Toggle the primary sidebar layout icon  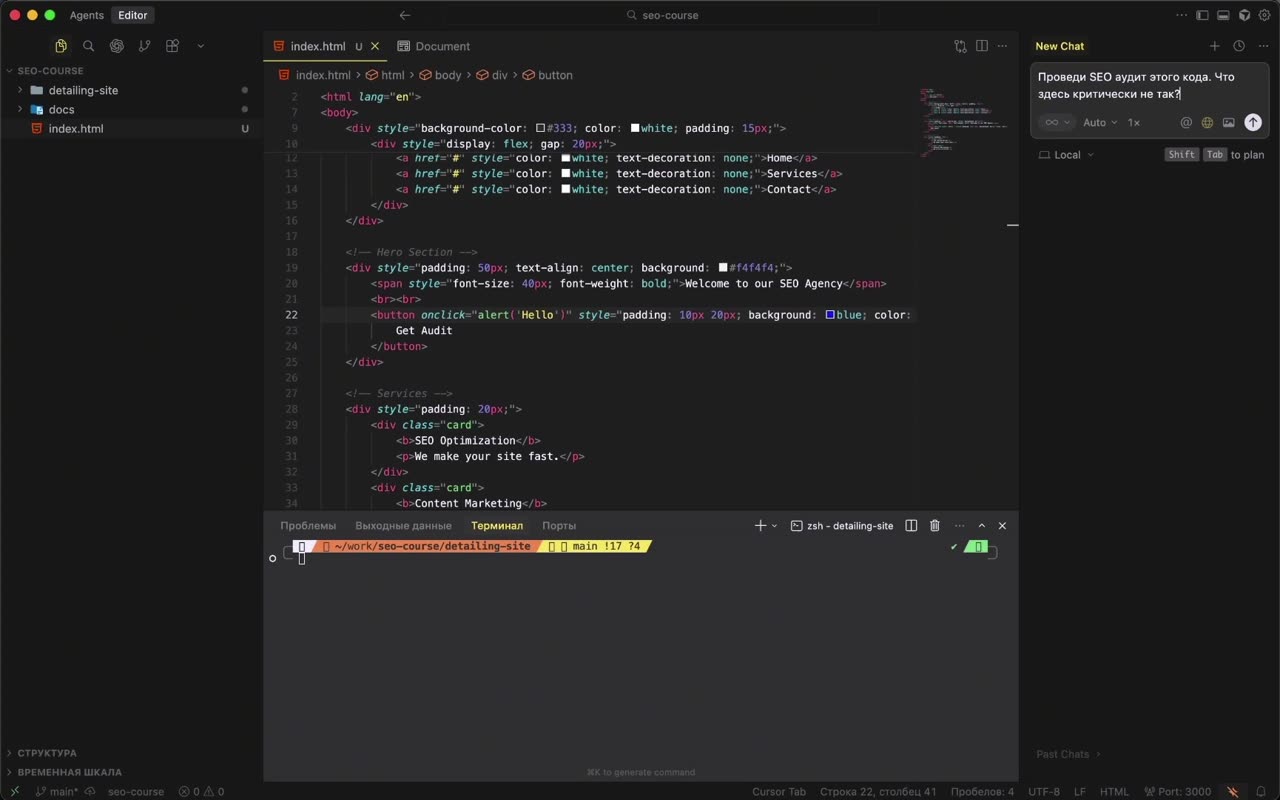pos(1202,15)
